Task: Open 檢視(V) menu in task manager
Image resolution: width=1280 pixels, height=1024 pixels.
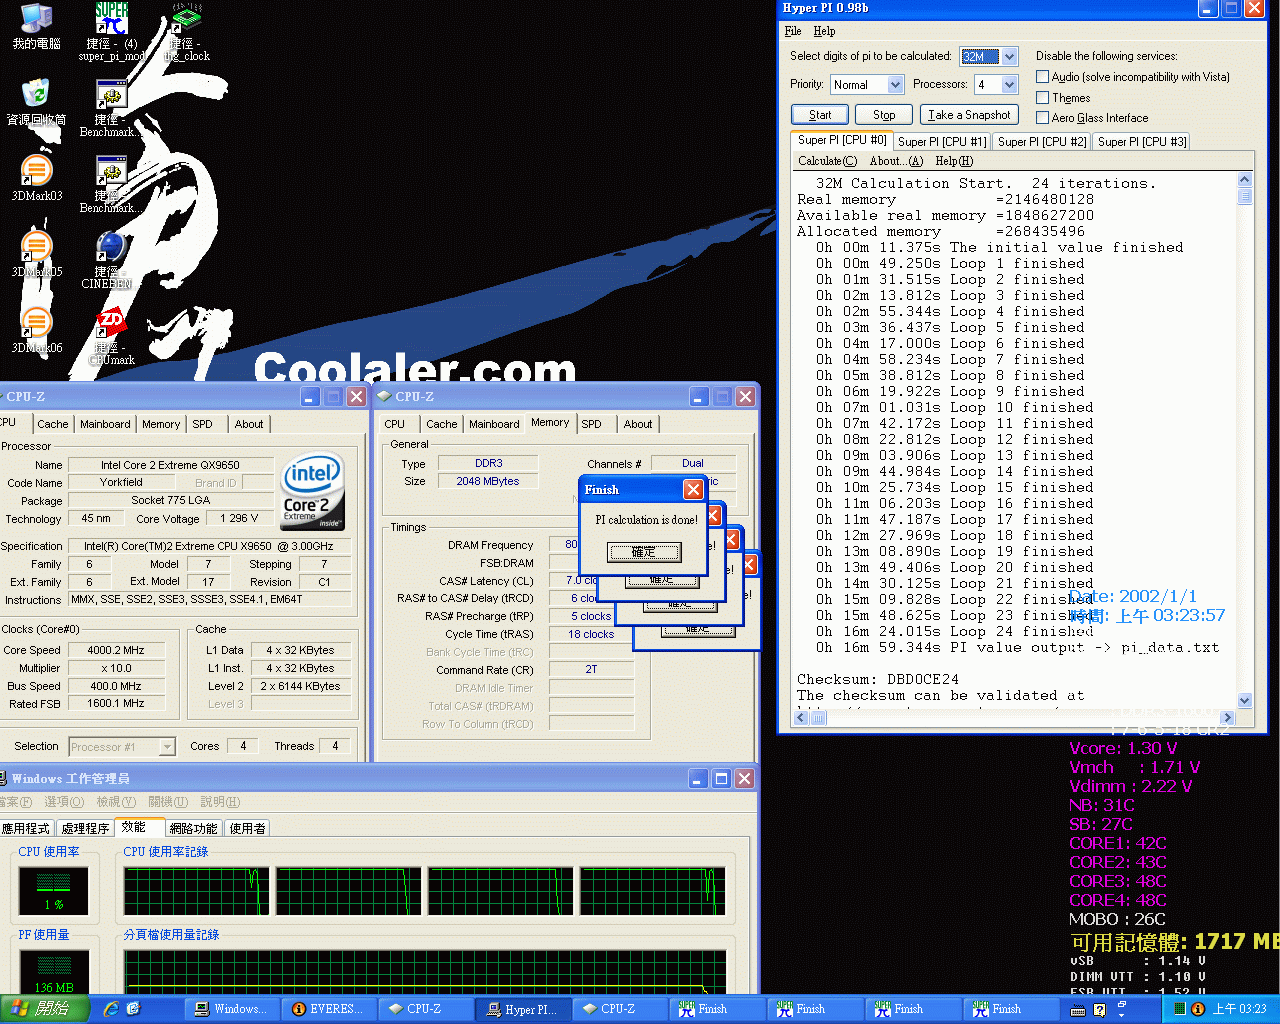Action: (x=116, y=802)
